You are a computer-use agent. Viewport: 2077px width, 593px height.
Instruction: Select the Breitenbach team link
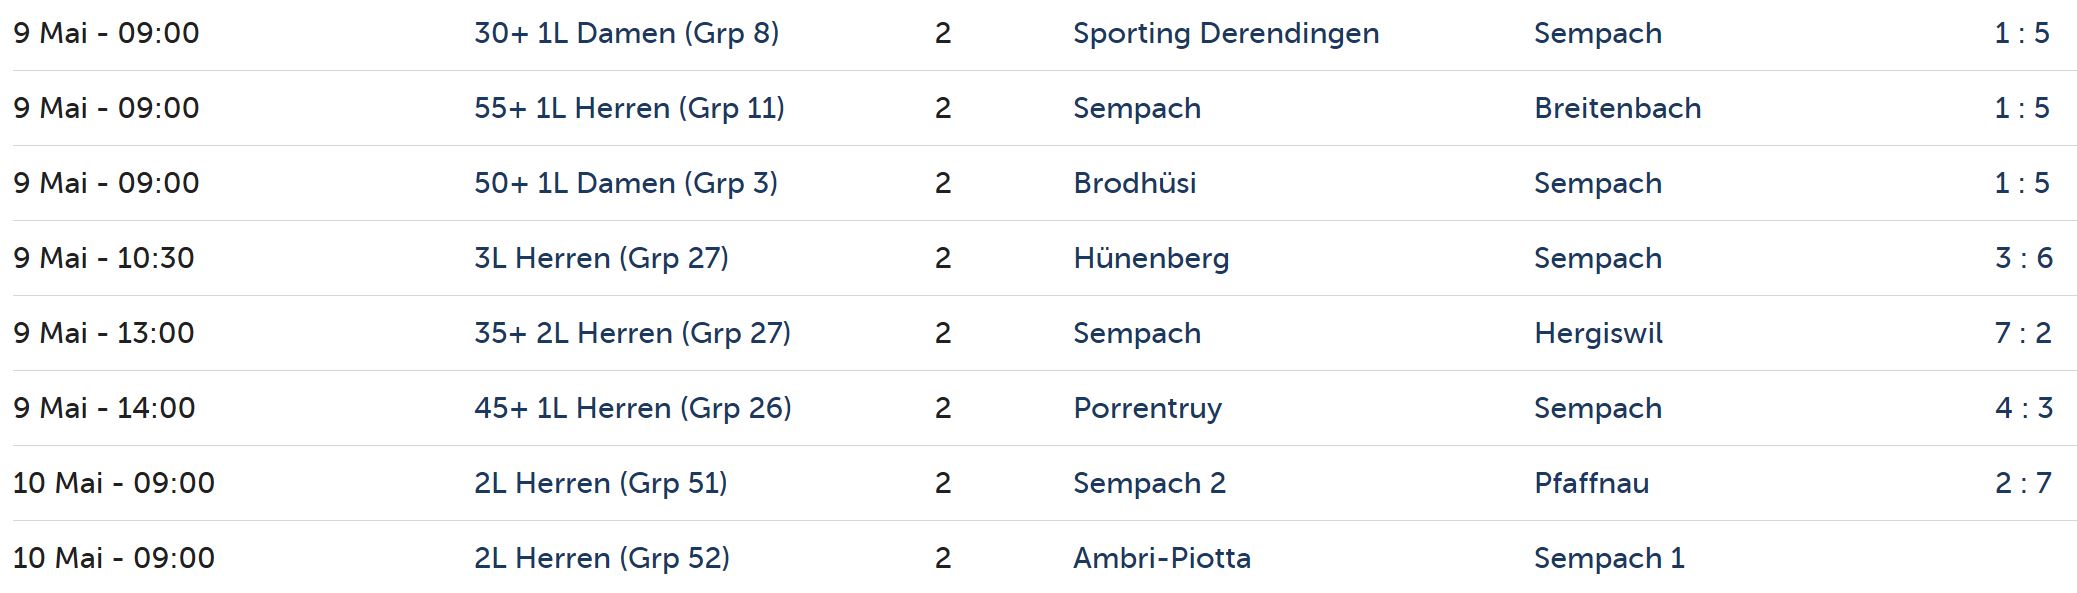point(1617,108)
